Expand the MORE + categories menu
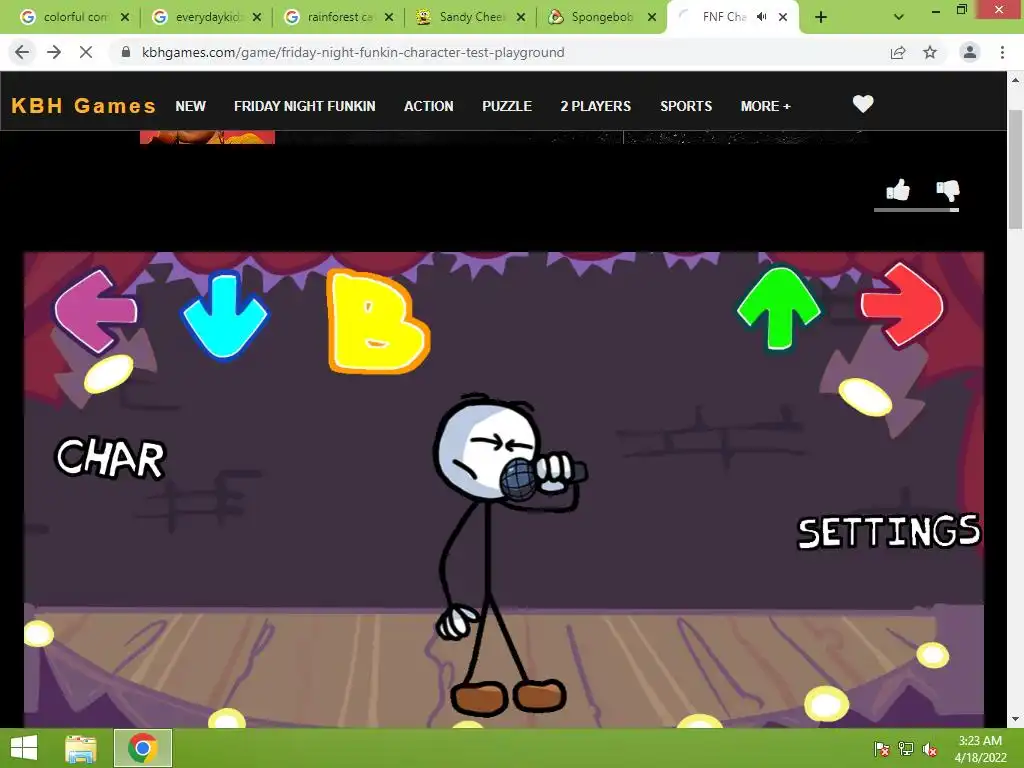 (x=765, y=106)
